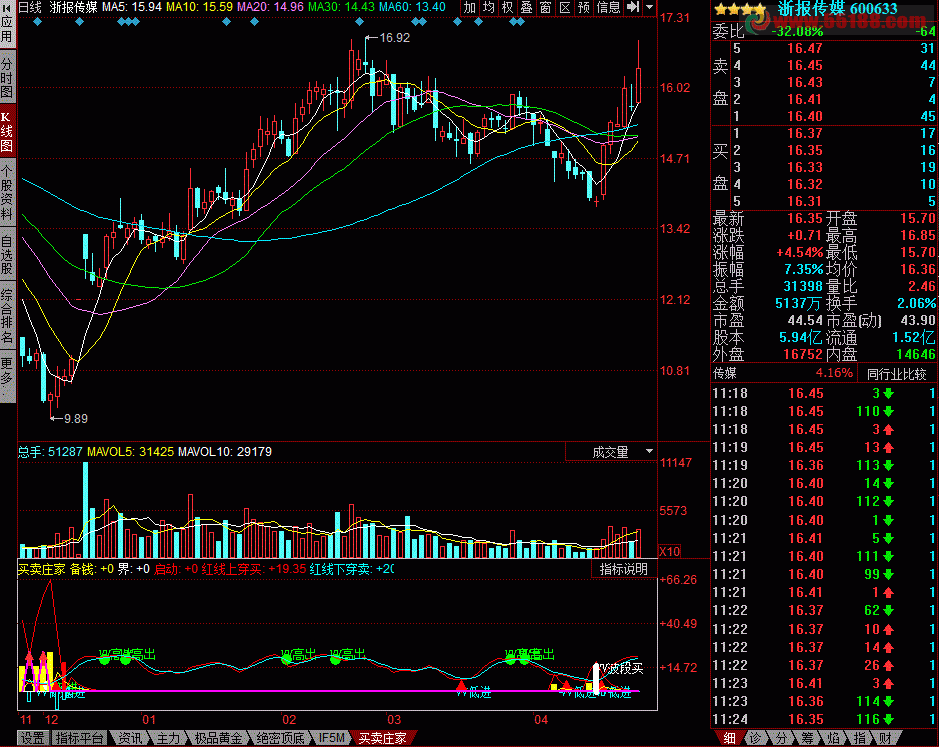Click the four-star rating icon

[x=740, y=9]
